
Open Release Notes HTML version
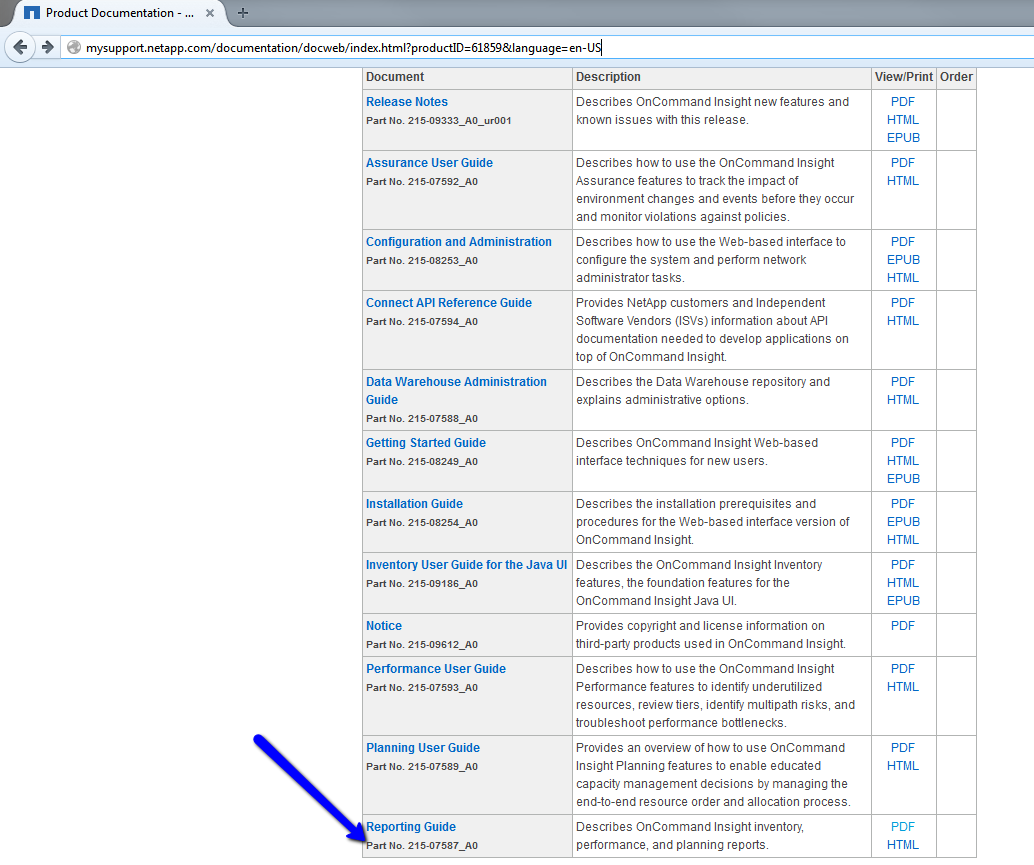(903, 120)
